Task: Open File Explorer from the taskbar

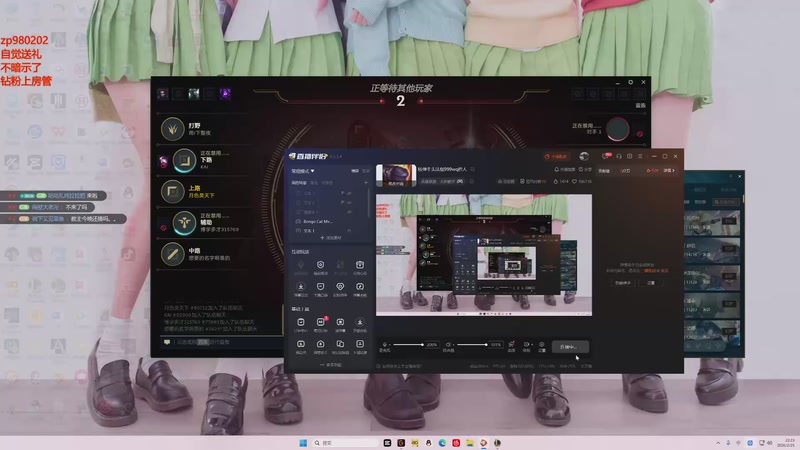Action: (x=470, y=443)
